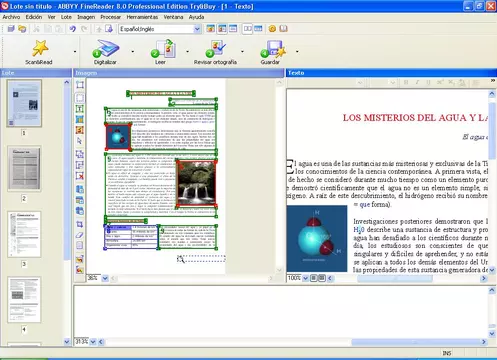497x360 pixels.
Task: Select page 2 thumbnail in Lote panel
Action: [x=24, y=168]
